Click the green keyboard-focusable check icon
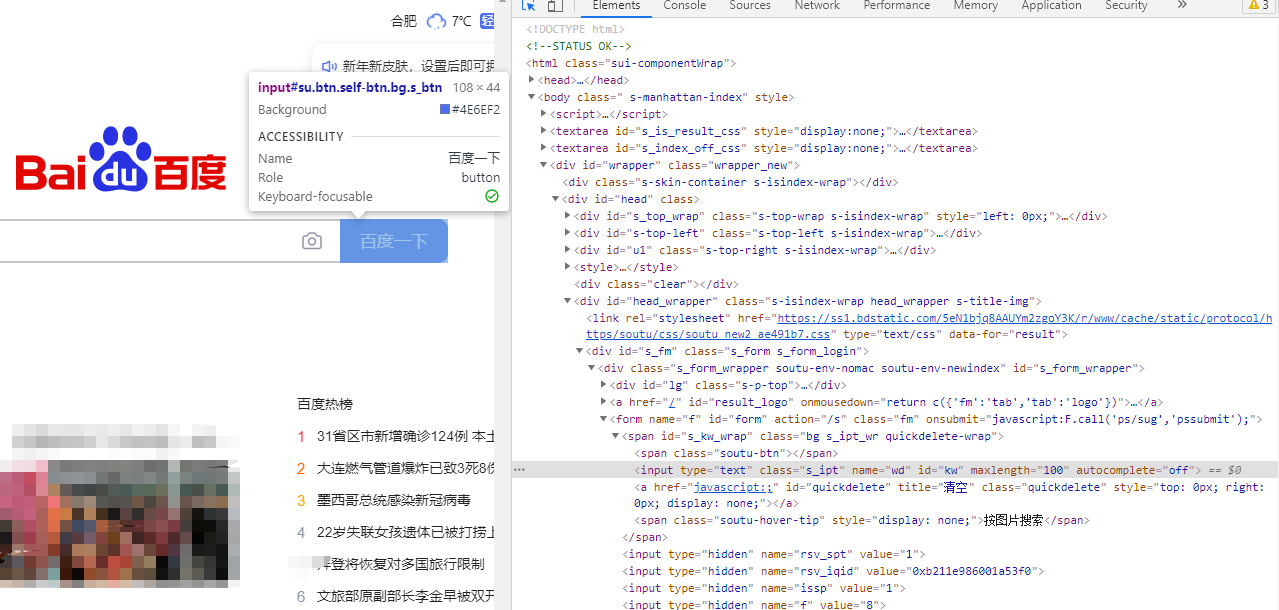 click(492, 196)
